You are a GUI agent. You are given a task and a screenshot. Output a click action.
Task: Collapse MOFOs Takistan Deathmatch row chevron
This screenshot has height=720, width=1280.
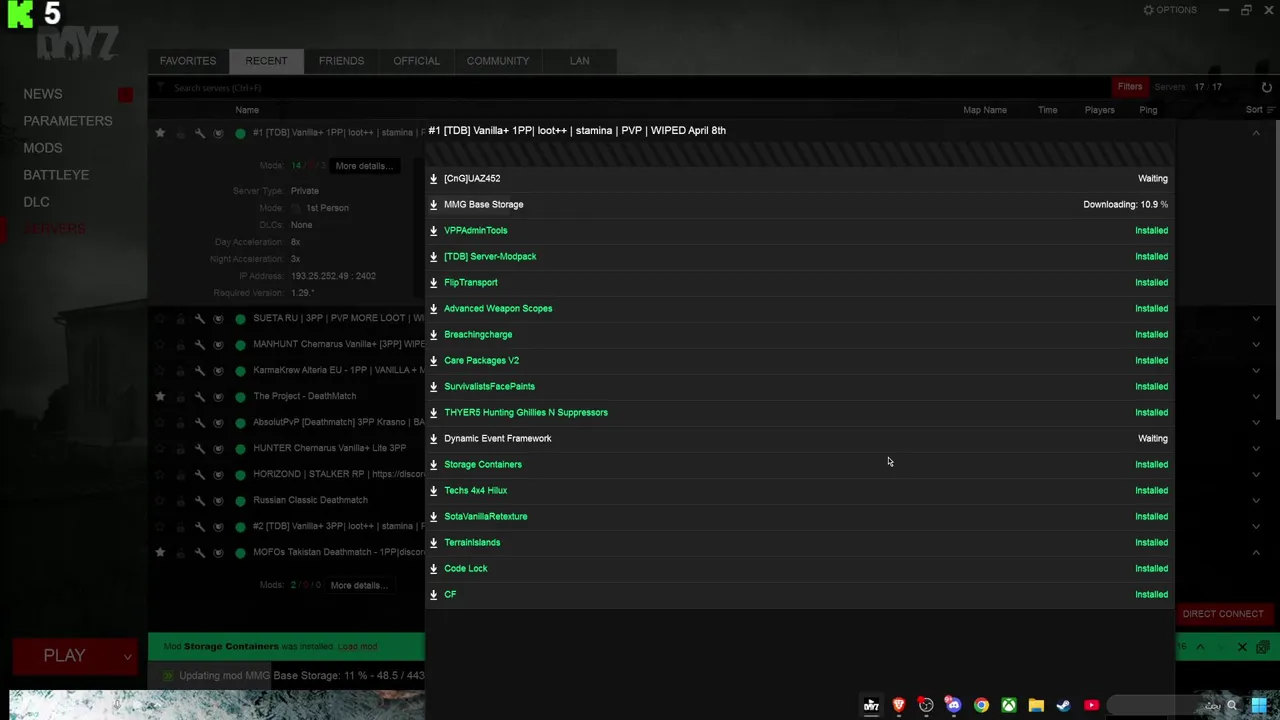pyautogui.click(x=1256, y=552)
